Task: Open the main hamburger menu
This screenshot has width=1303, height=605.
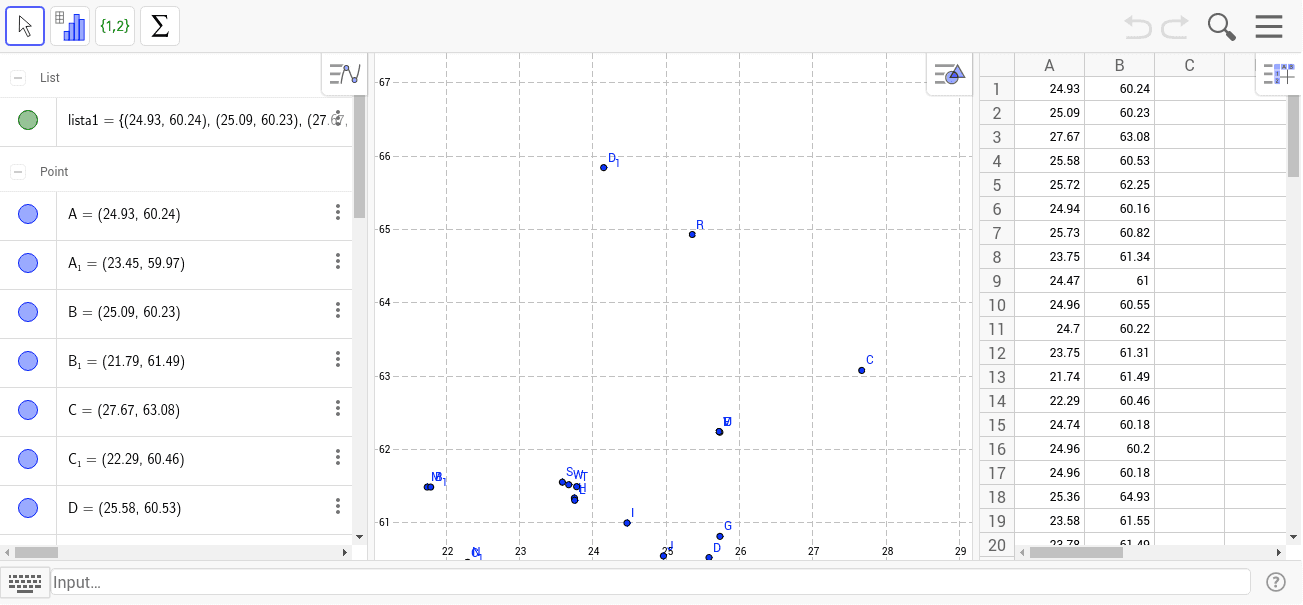Action: (x=1269, y=27)
